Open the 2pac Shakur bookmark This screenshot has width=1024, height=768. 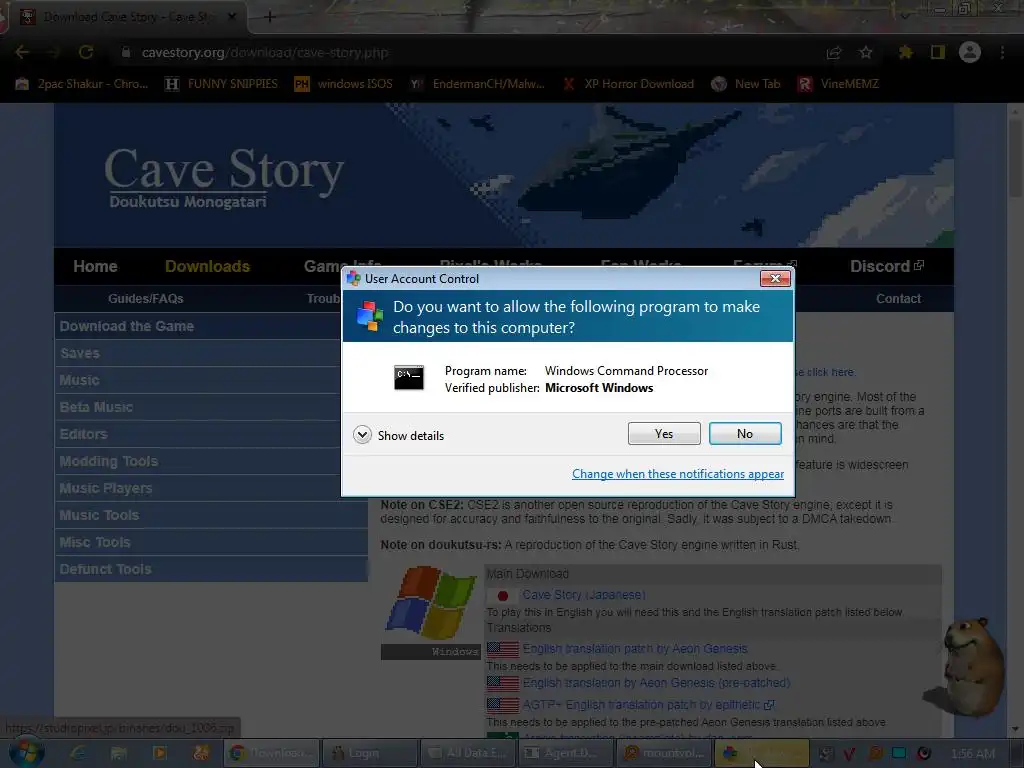pyautogui.click(x=82, y=84)
